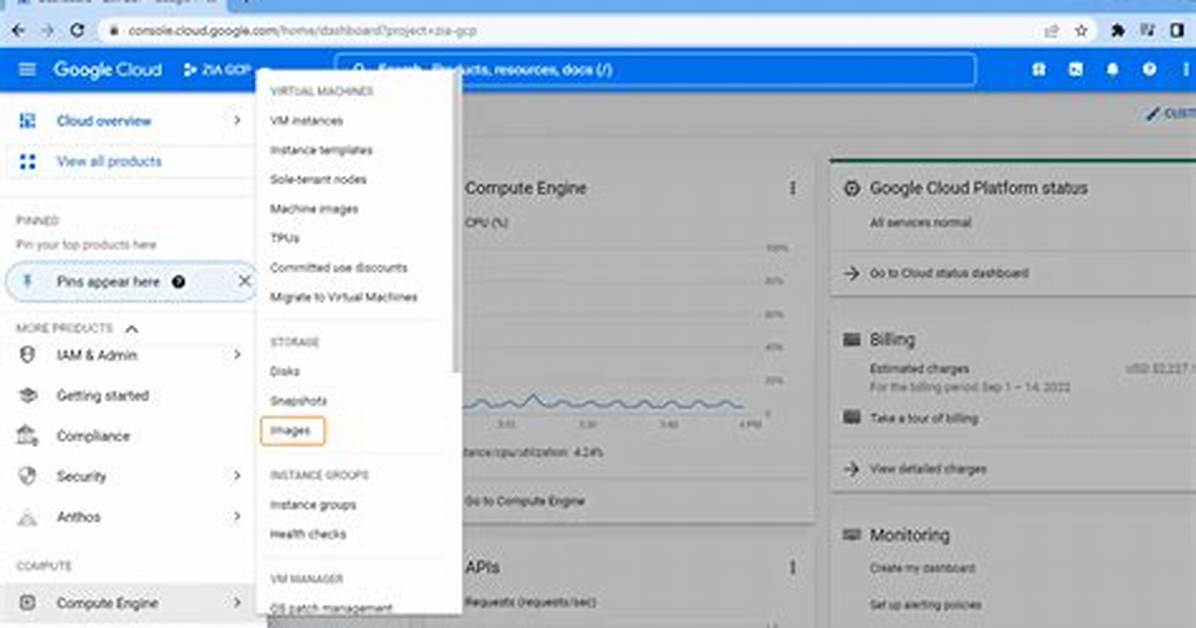Collapse the More Products section
Image resolution: width=1196 pixels, height=628 pixels.
[132, 329]
